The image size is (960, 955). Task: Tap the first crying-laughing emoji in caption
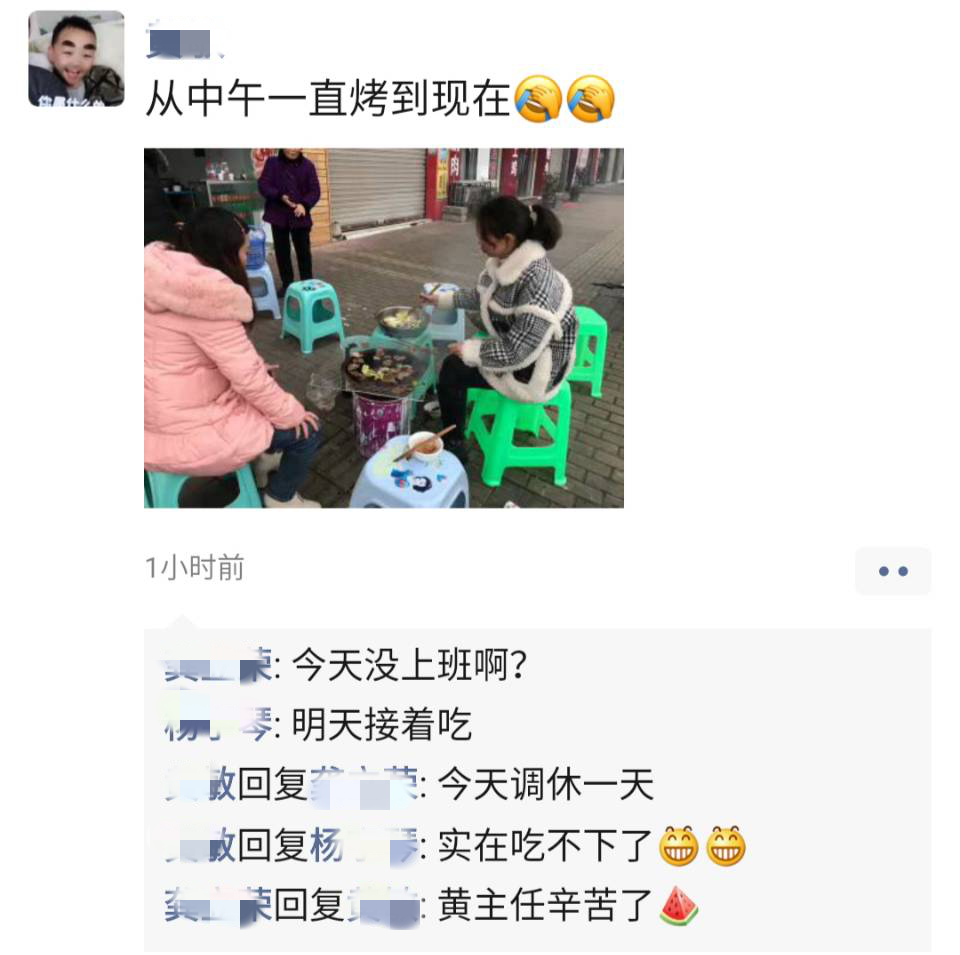538,99
